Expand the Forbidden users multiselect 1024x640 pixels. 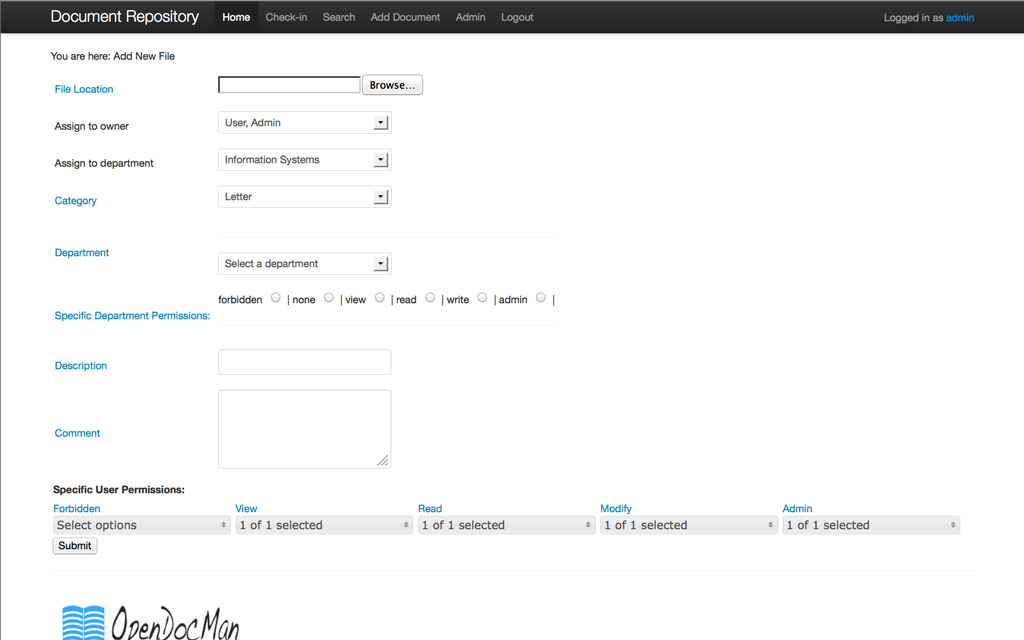[x=141, y=525]
